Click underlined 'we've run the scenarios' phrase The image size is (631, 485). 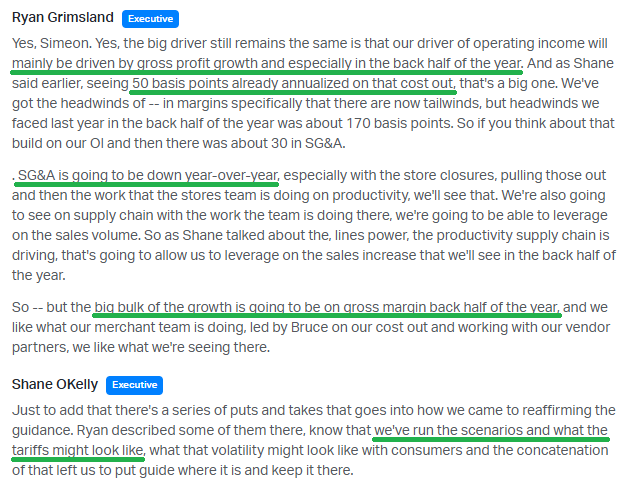[491, 430]
